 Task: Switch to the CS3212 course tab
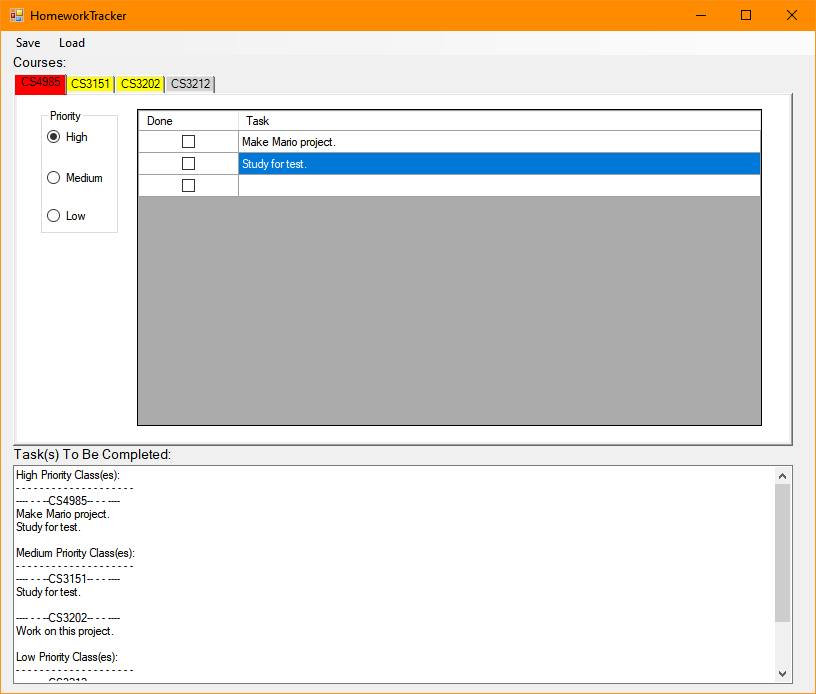point(190,84)
